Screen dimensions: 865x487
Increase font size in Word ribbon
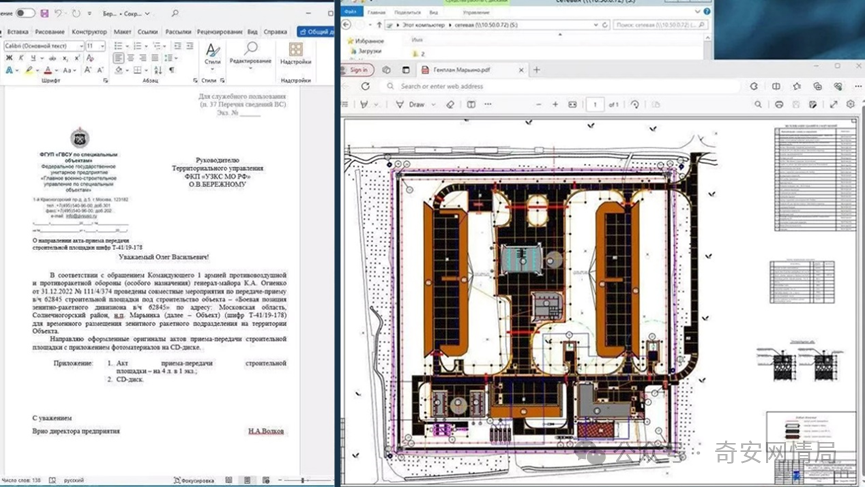coord(87,70)
